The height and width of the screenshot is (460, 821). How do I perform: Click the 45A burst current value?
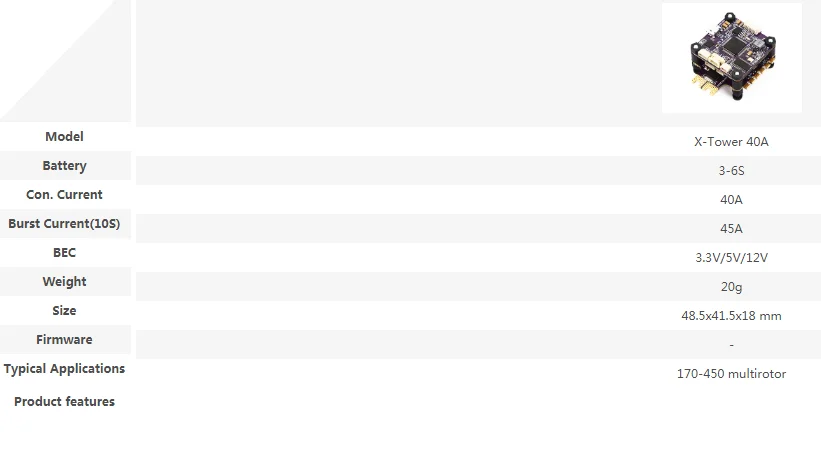731,229
